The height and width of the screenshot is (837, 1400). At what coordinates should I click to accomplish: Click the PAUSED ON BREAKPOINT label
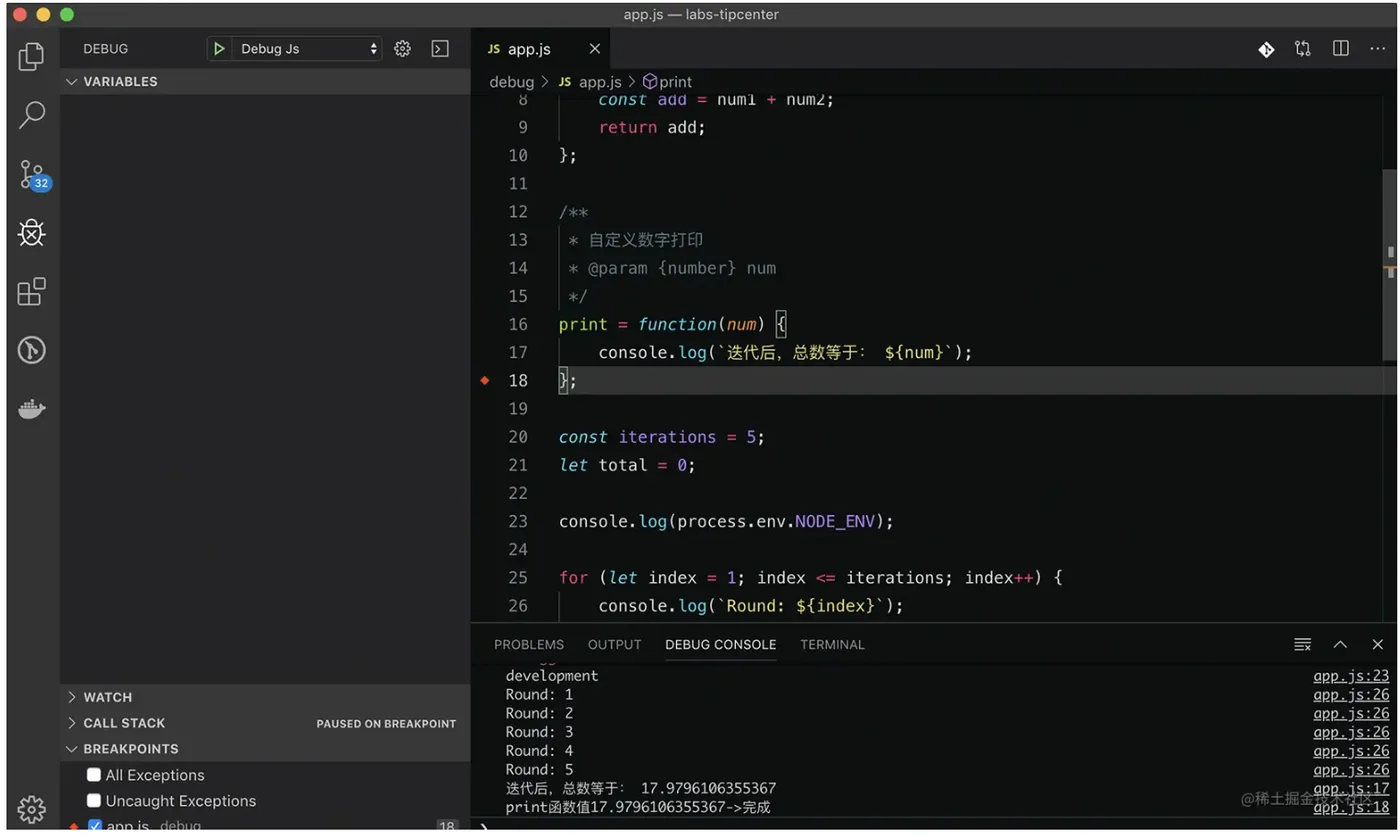(386, 724)
